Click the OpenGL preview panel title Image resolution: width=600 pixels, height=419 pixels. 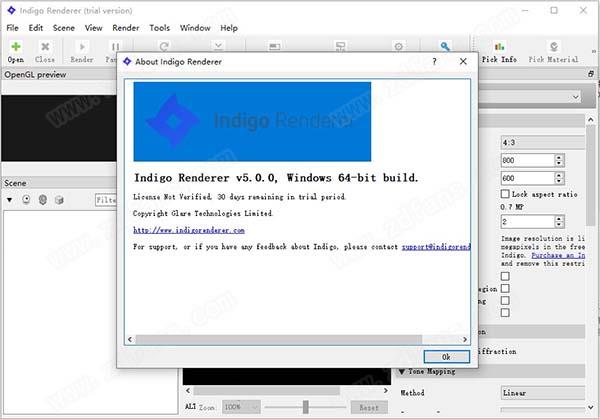tap(35, 75)
